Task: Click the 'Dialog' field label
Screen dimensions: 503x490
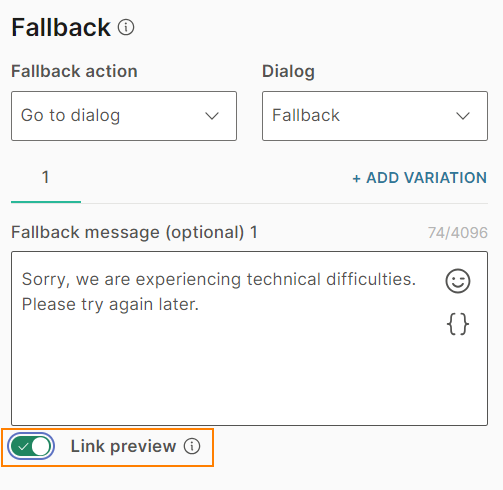Action: (x=288, y=72)
